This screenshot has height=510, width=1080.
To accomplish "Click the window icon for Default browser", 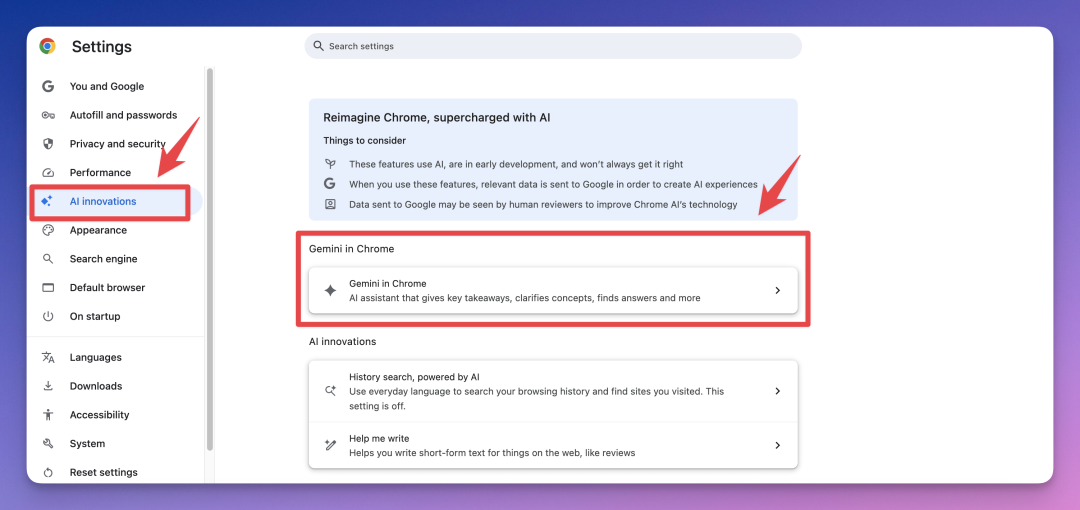I will coord(48,287).
